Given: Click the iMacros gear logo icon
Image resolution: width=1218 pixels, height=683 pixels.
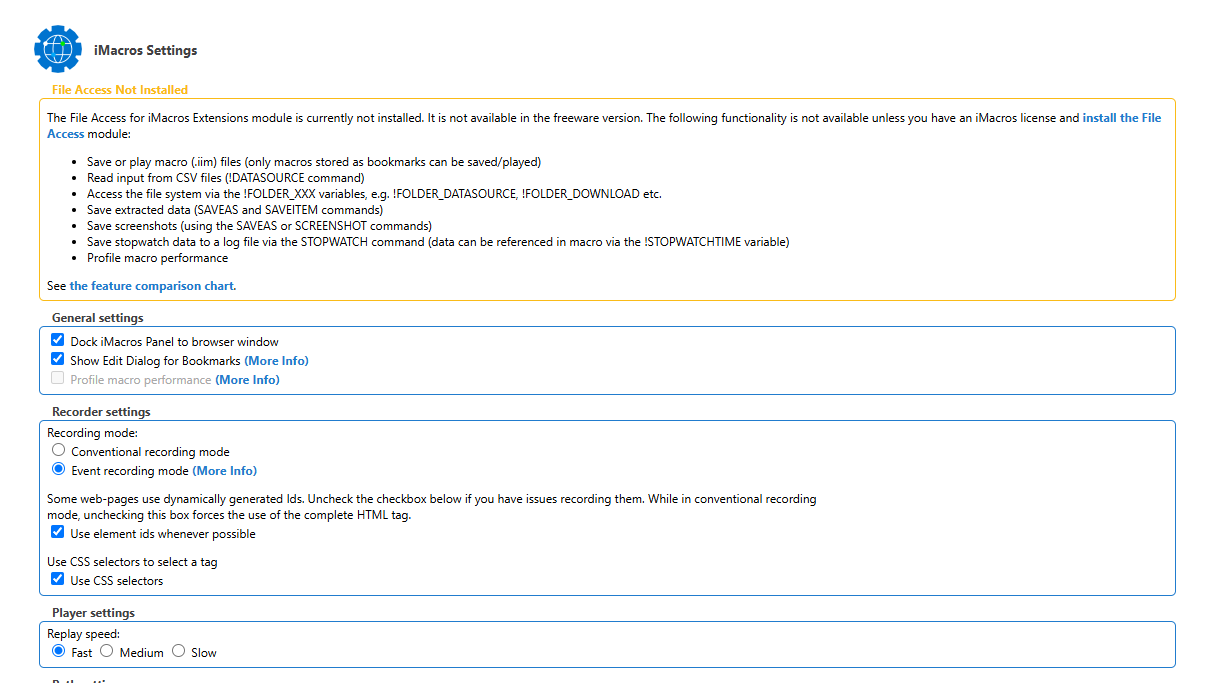Looking at the screenshot, I should pyautogui.click(x=58, y=49).
